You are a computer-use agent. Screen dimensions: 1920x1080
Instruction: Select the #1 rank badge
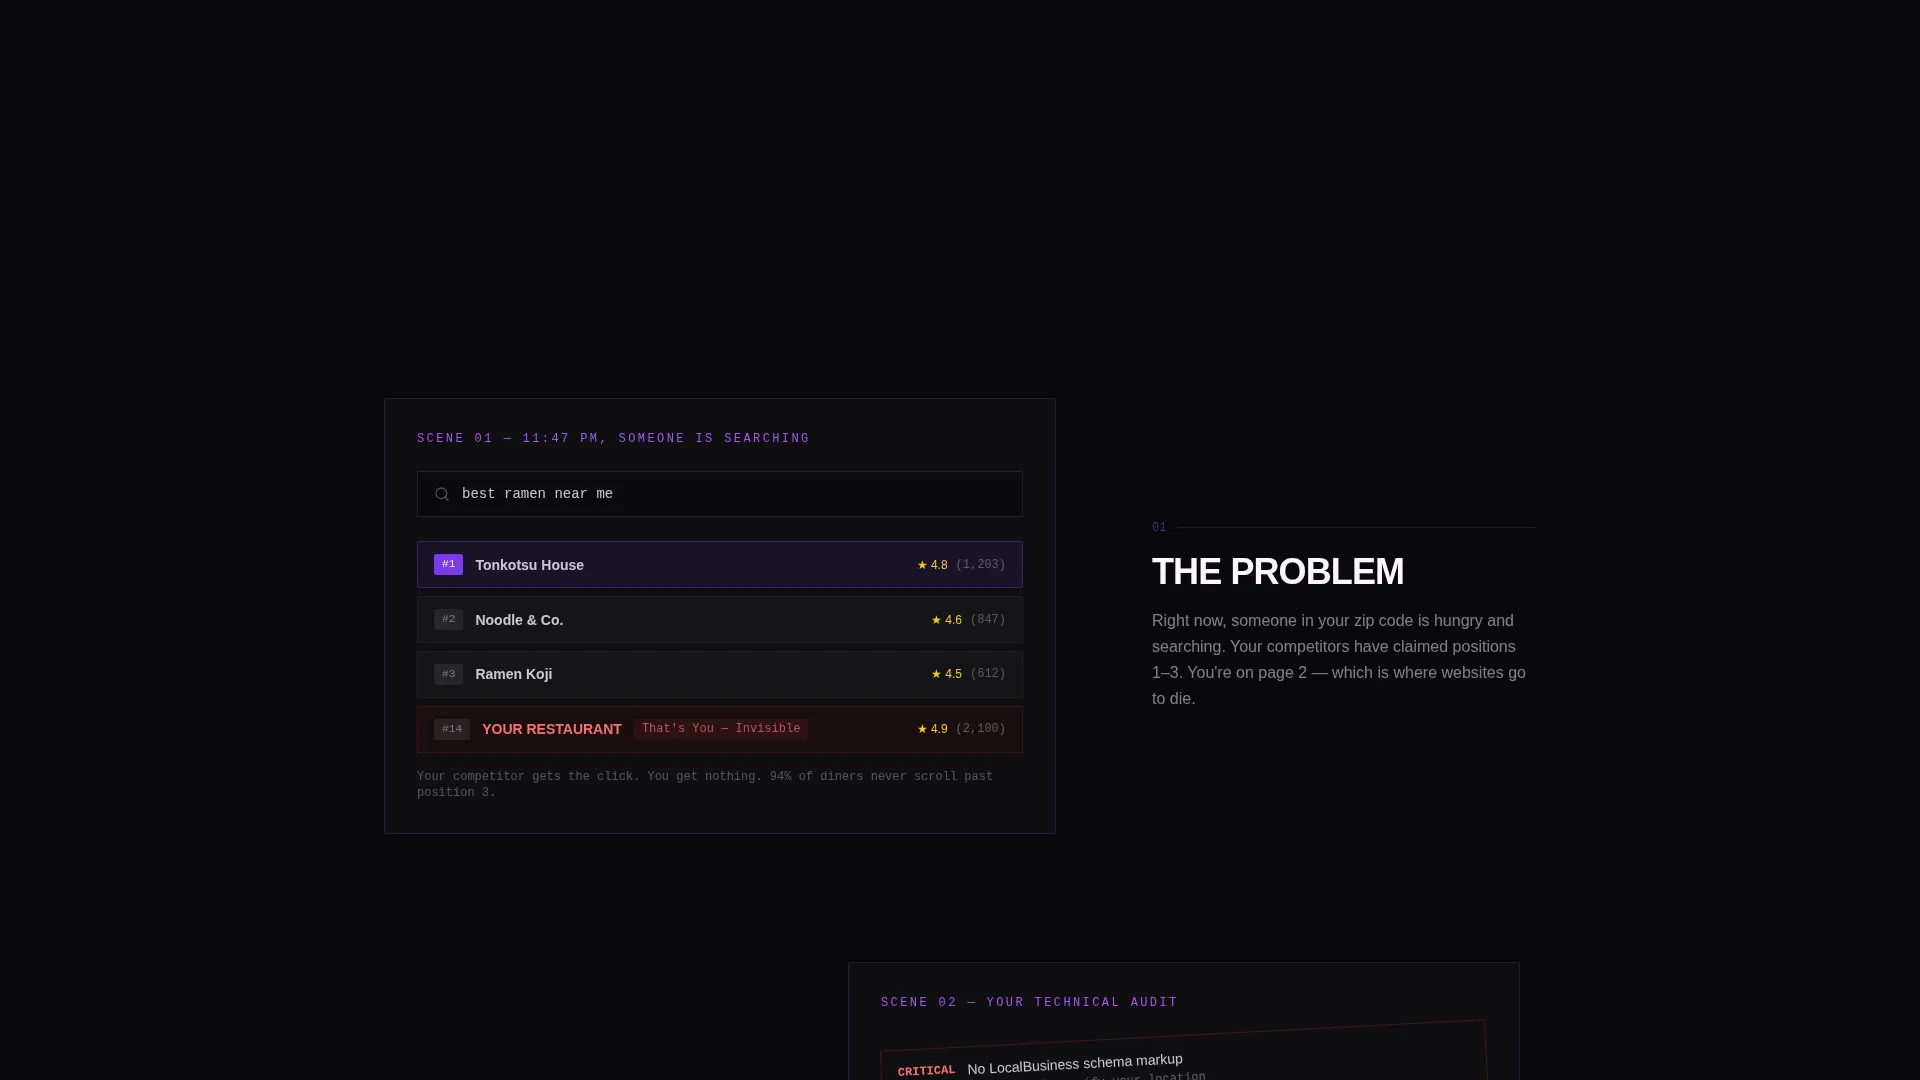point(448,565)
